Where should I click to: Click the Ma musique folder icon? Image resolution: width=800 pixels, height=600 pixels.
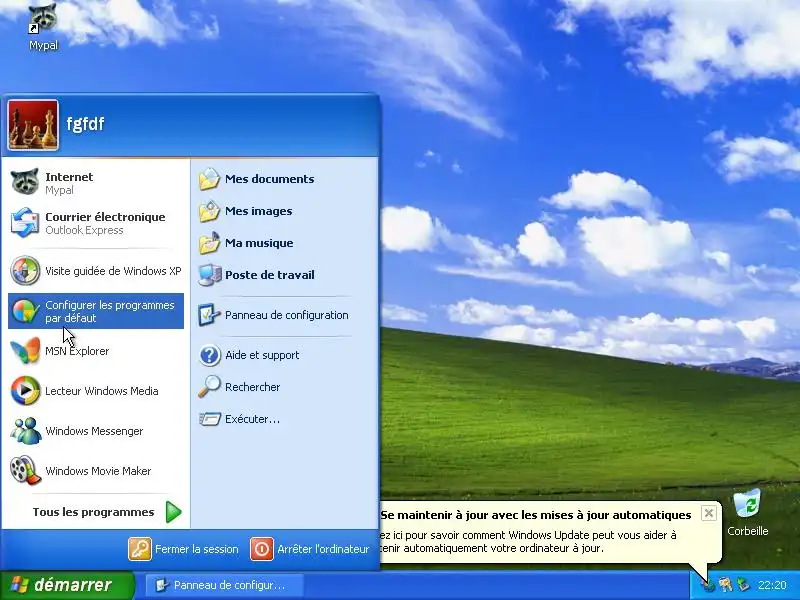click(x=209, y=243)
